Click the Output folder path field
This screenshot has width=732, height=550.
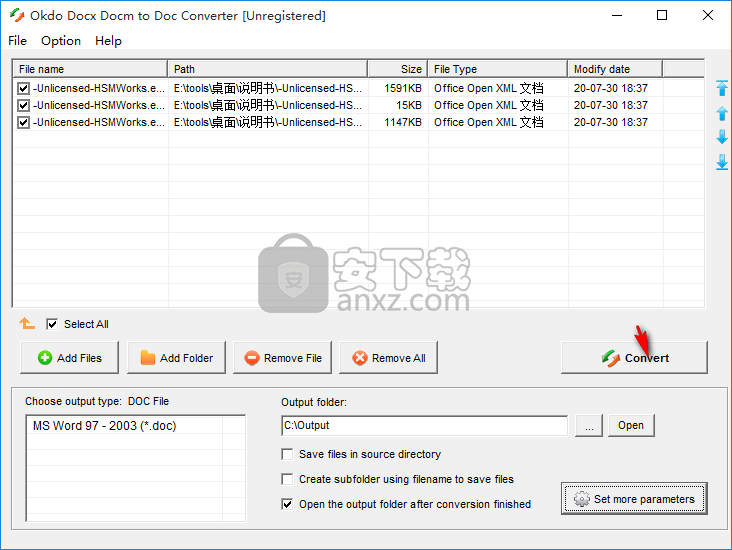click(x=424, y=425)
